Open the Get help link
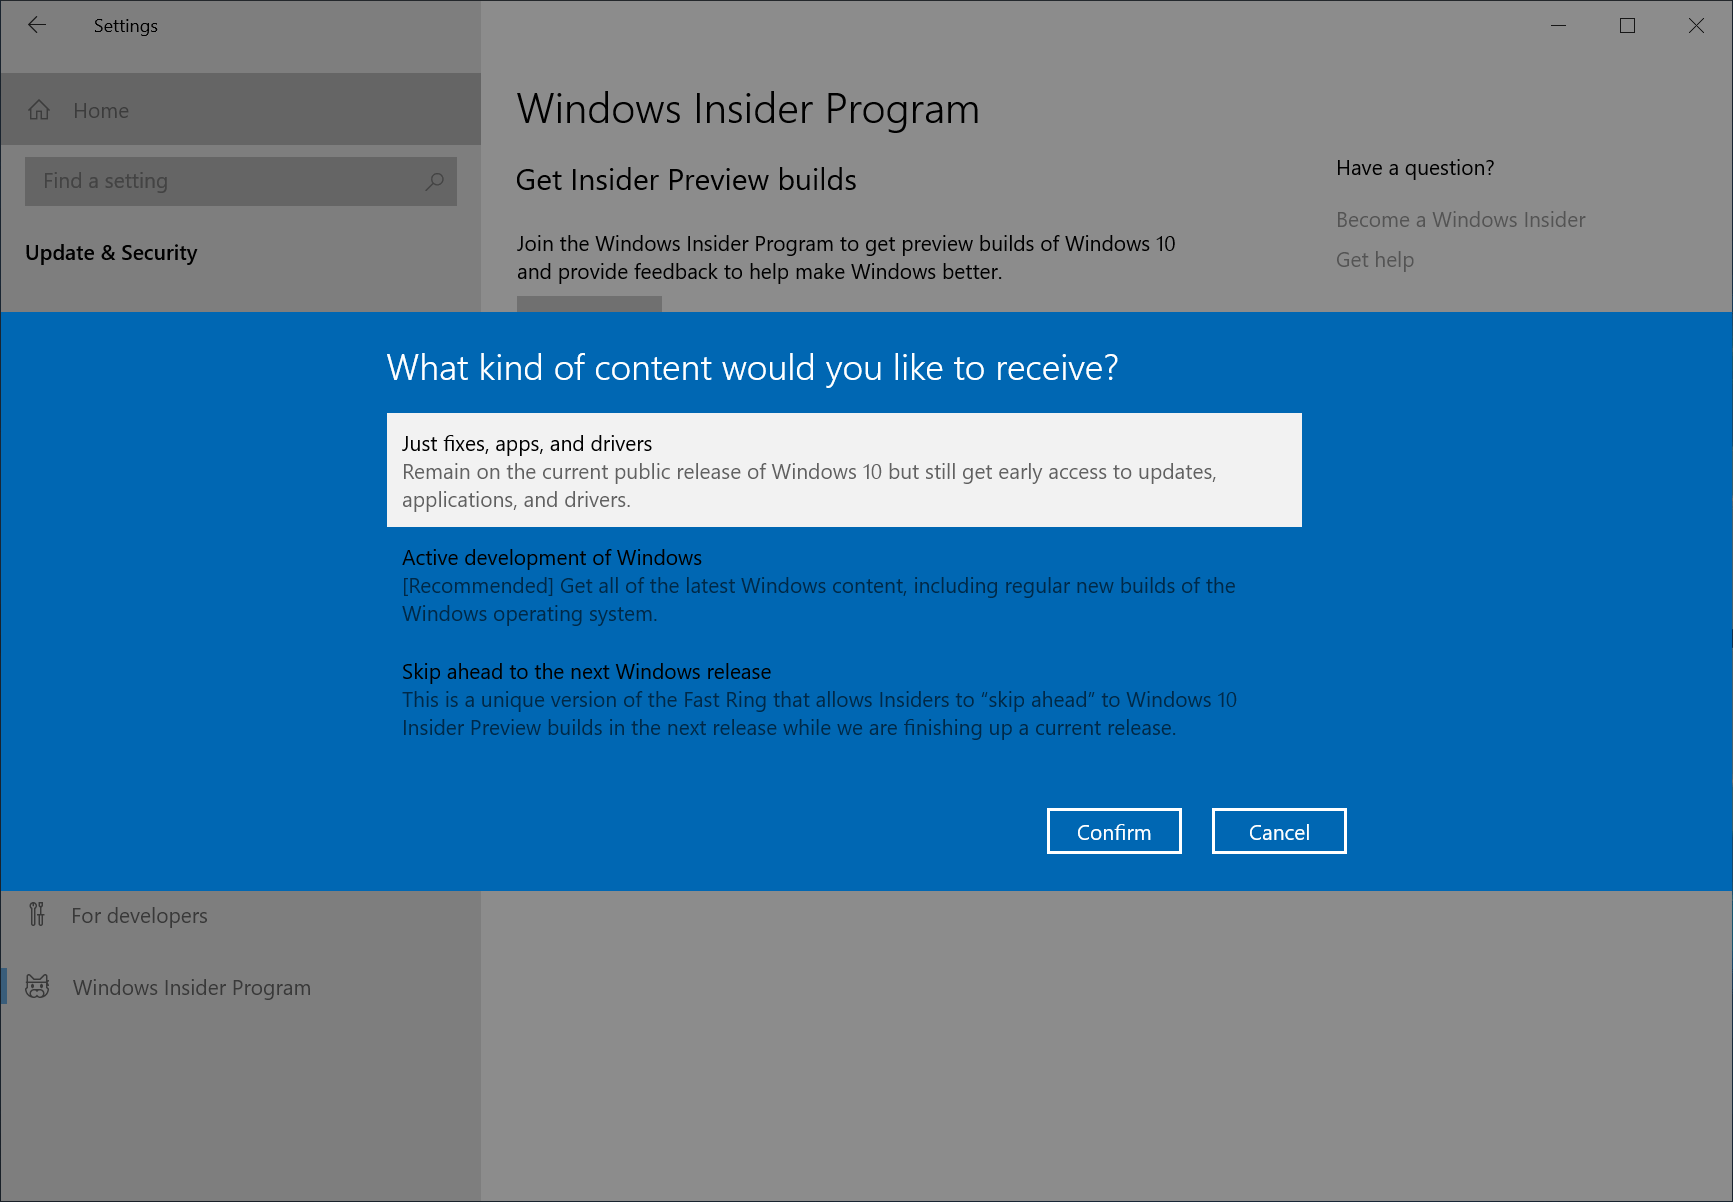The height and width of the screenshot is (1202, 1733). click(1374, 259)
